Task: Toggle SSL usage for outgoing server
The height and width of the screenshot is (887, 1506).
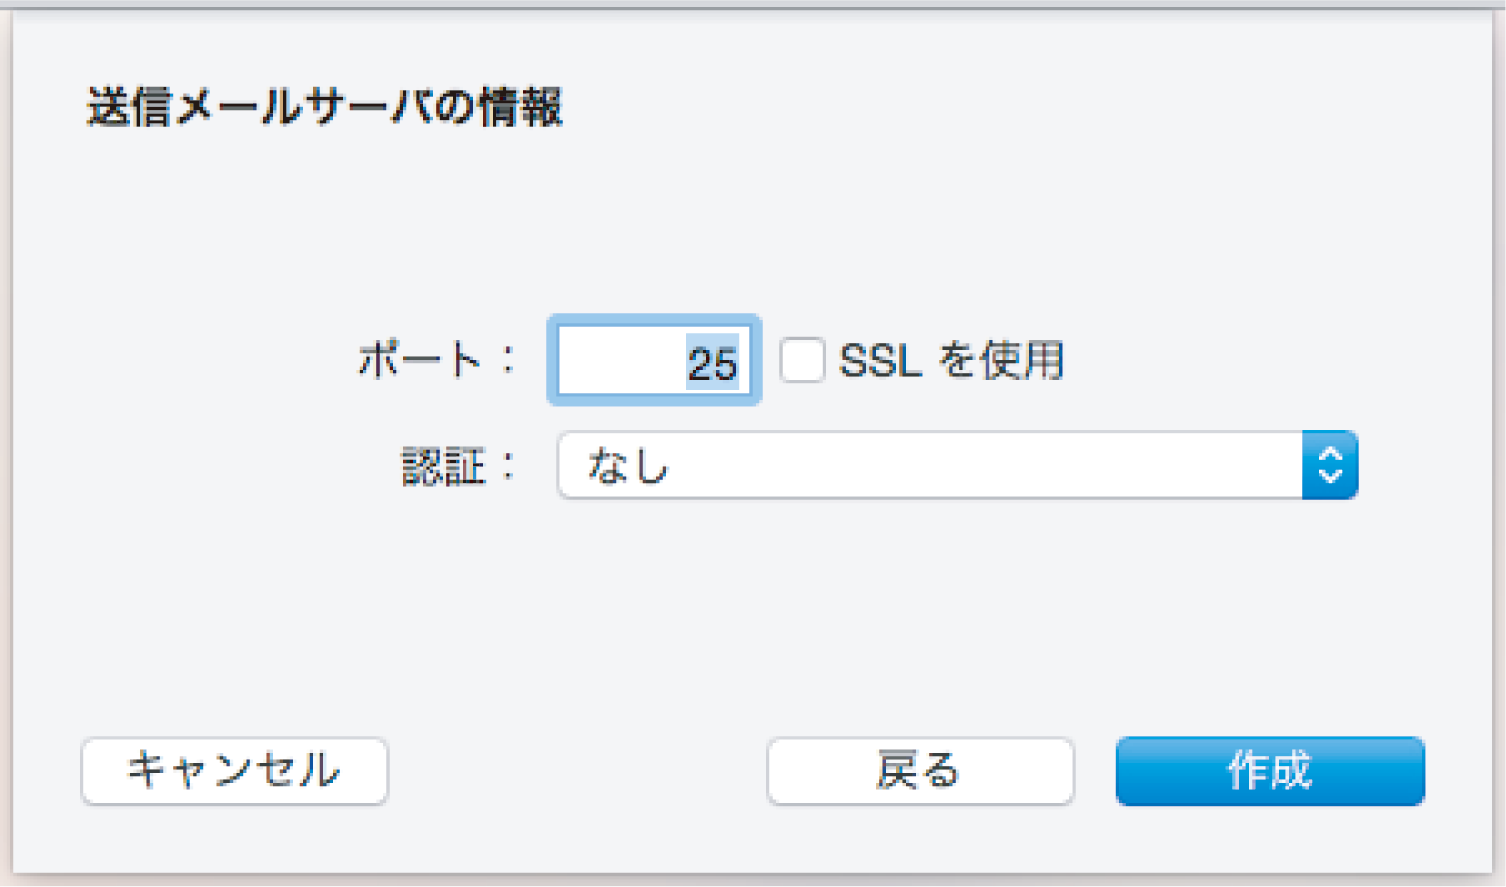Action: coord(802,360)
